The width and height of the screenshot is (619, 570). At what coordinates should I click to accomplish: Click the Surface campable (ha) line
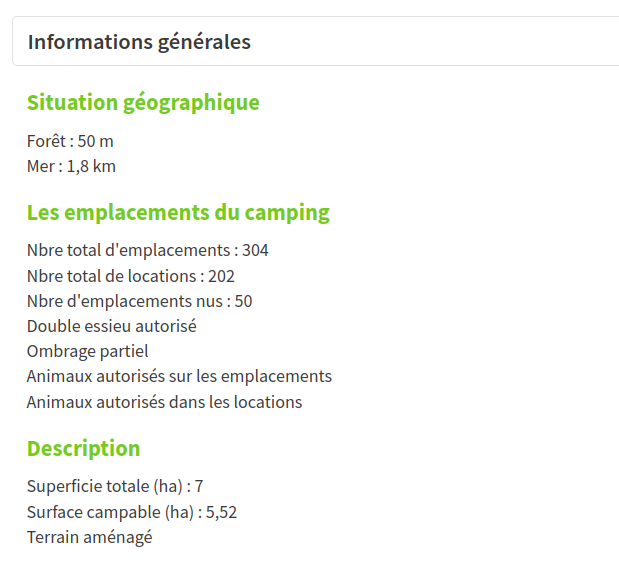coord(131,512)
